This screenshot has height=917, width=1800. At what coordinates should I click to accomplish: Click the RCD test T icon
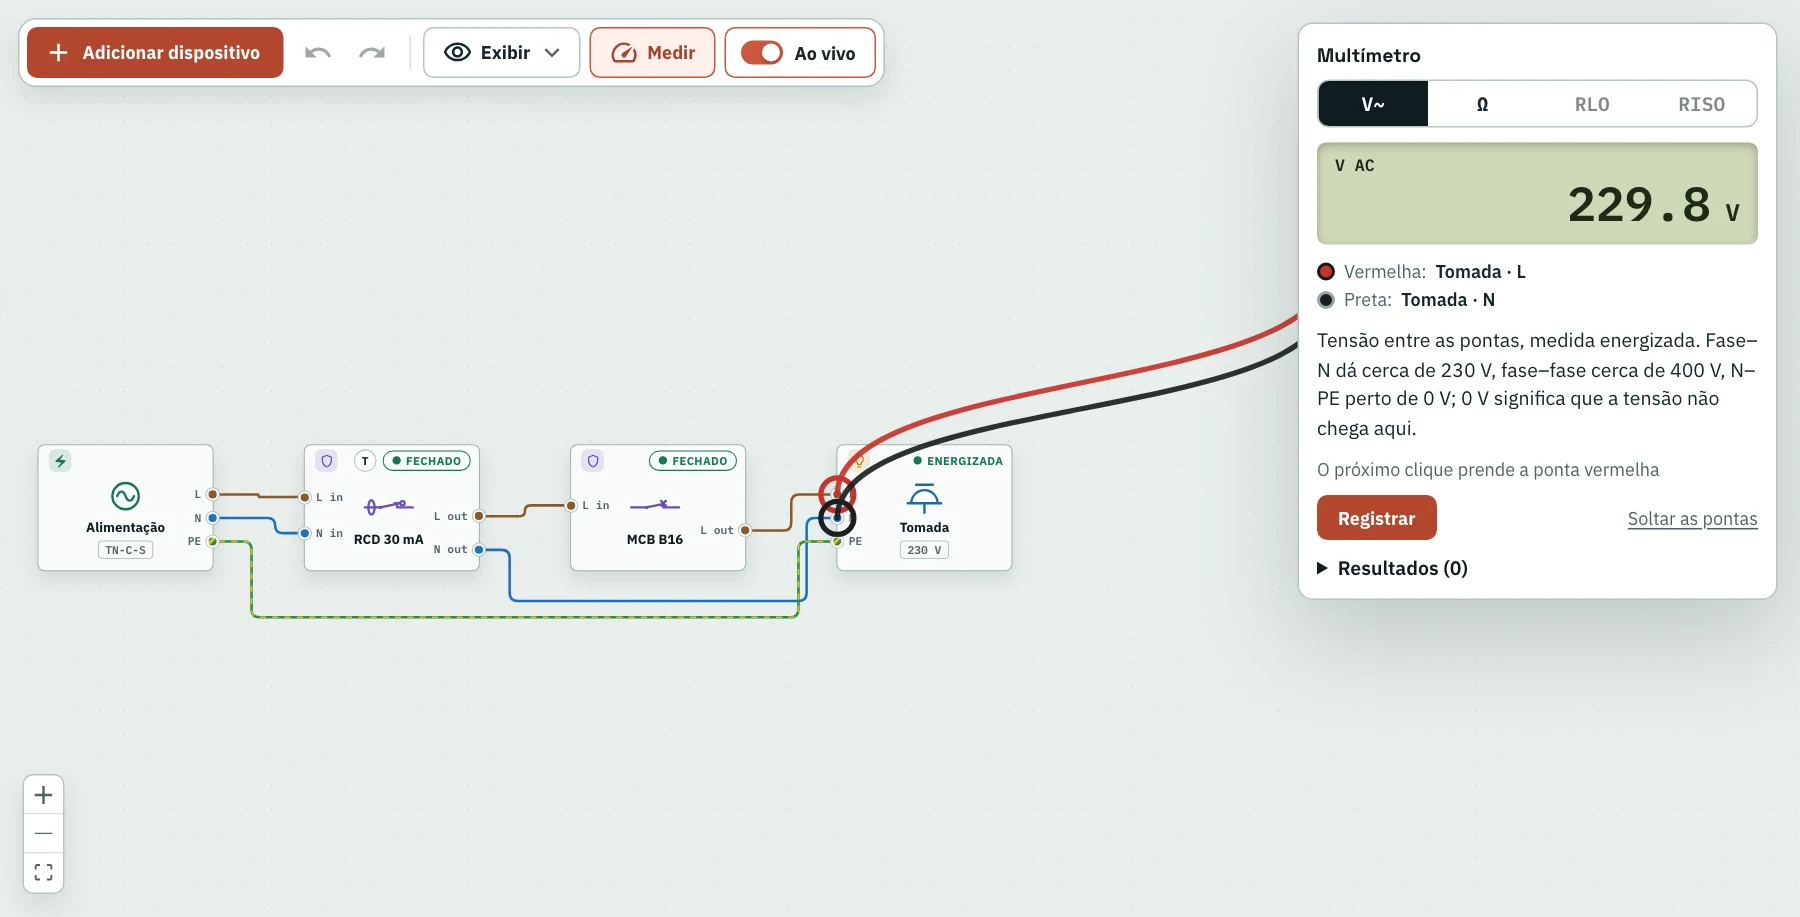click(x=365, y=461)
